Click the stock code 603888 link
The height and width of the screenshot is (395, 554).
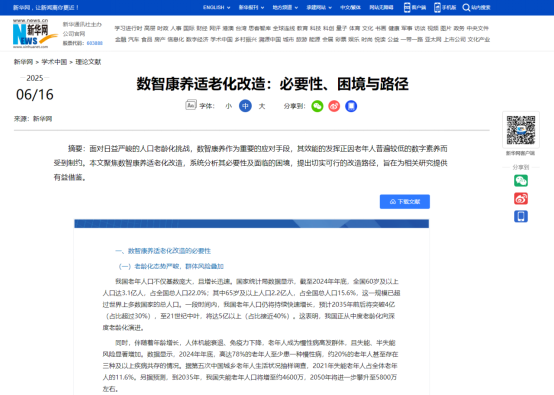pyautogui.click(x=95, y=43)
